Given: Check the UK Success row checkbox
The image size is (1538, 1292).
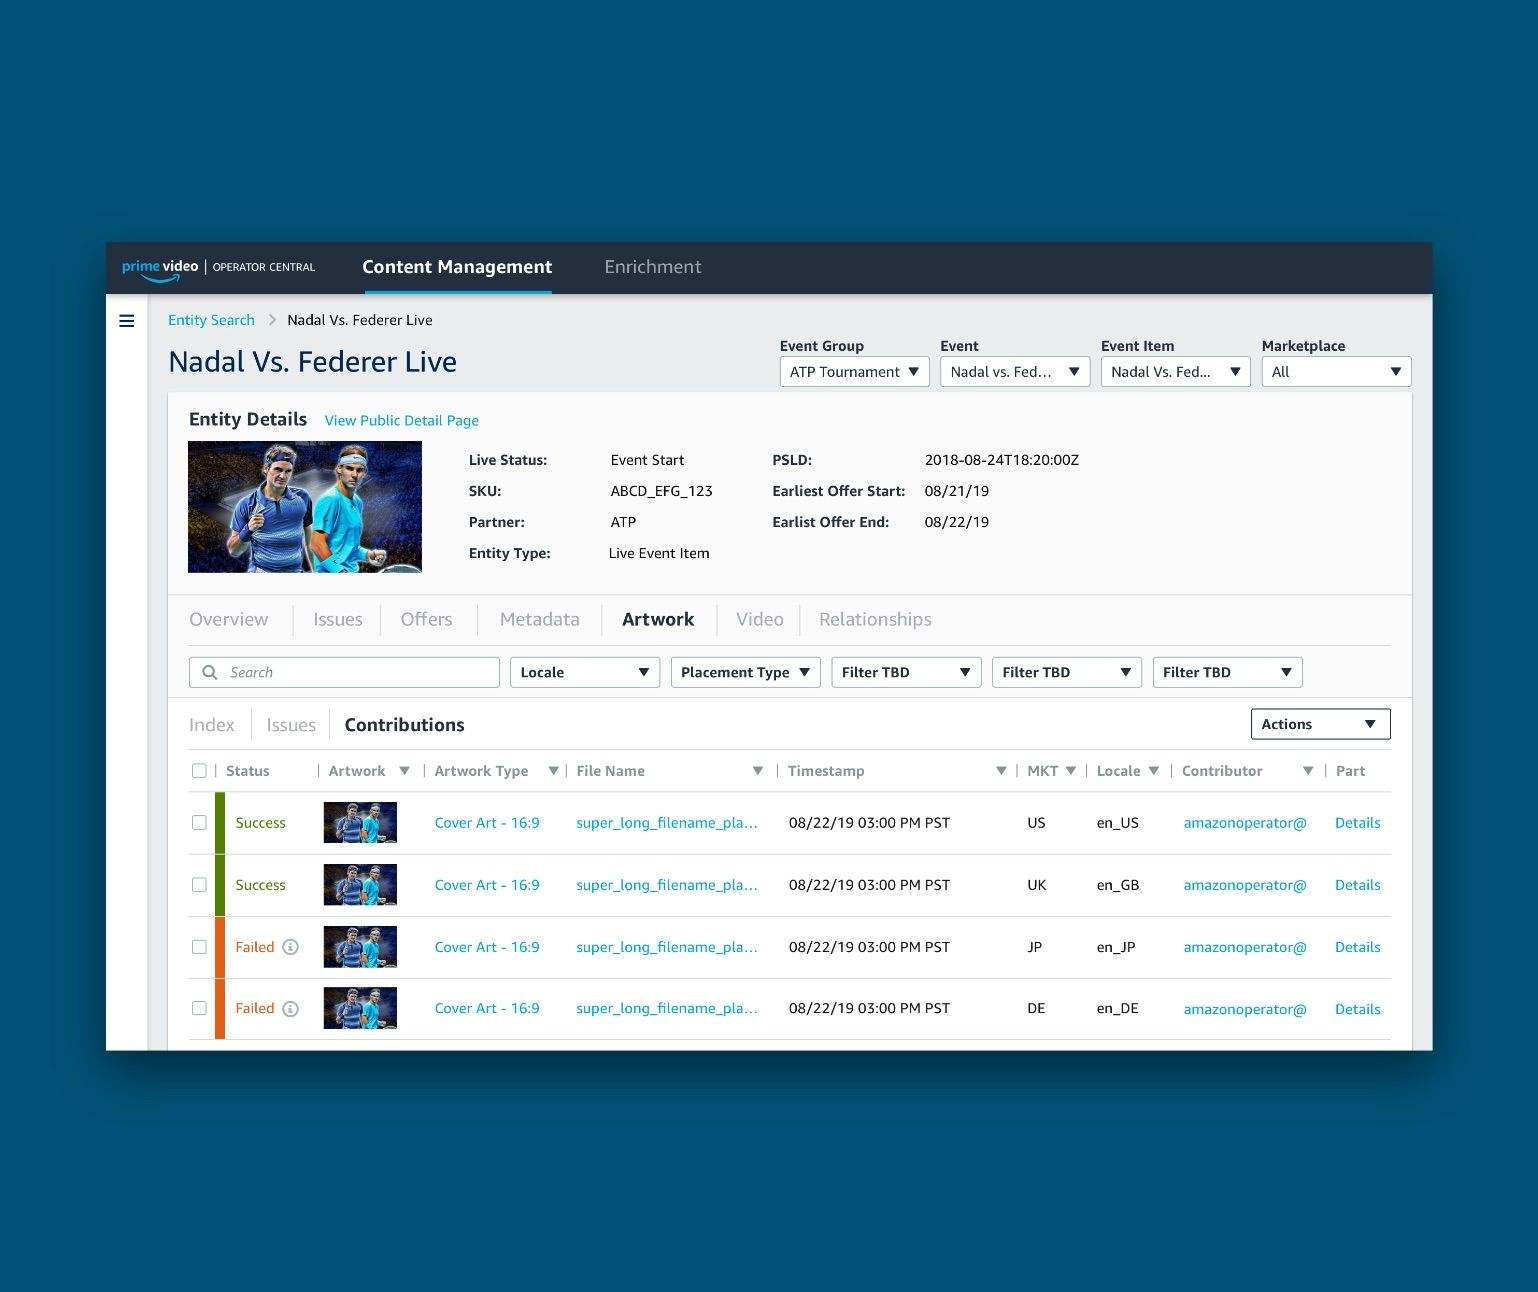Looking at the screenshot, I should pyautogui.click(x=199, y=885).
